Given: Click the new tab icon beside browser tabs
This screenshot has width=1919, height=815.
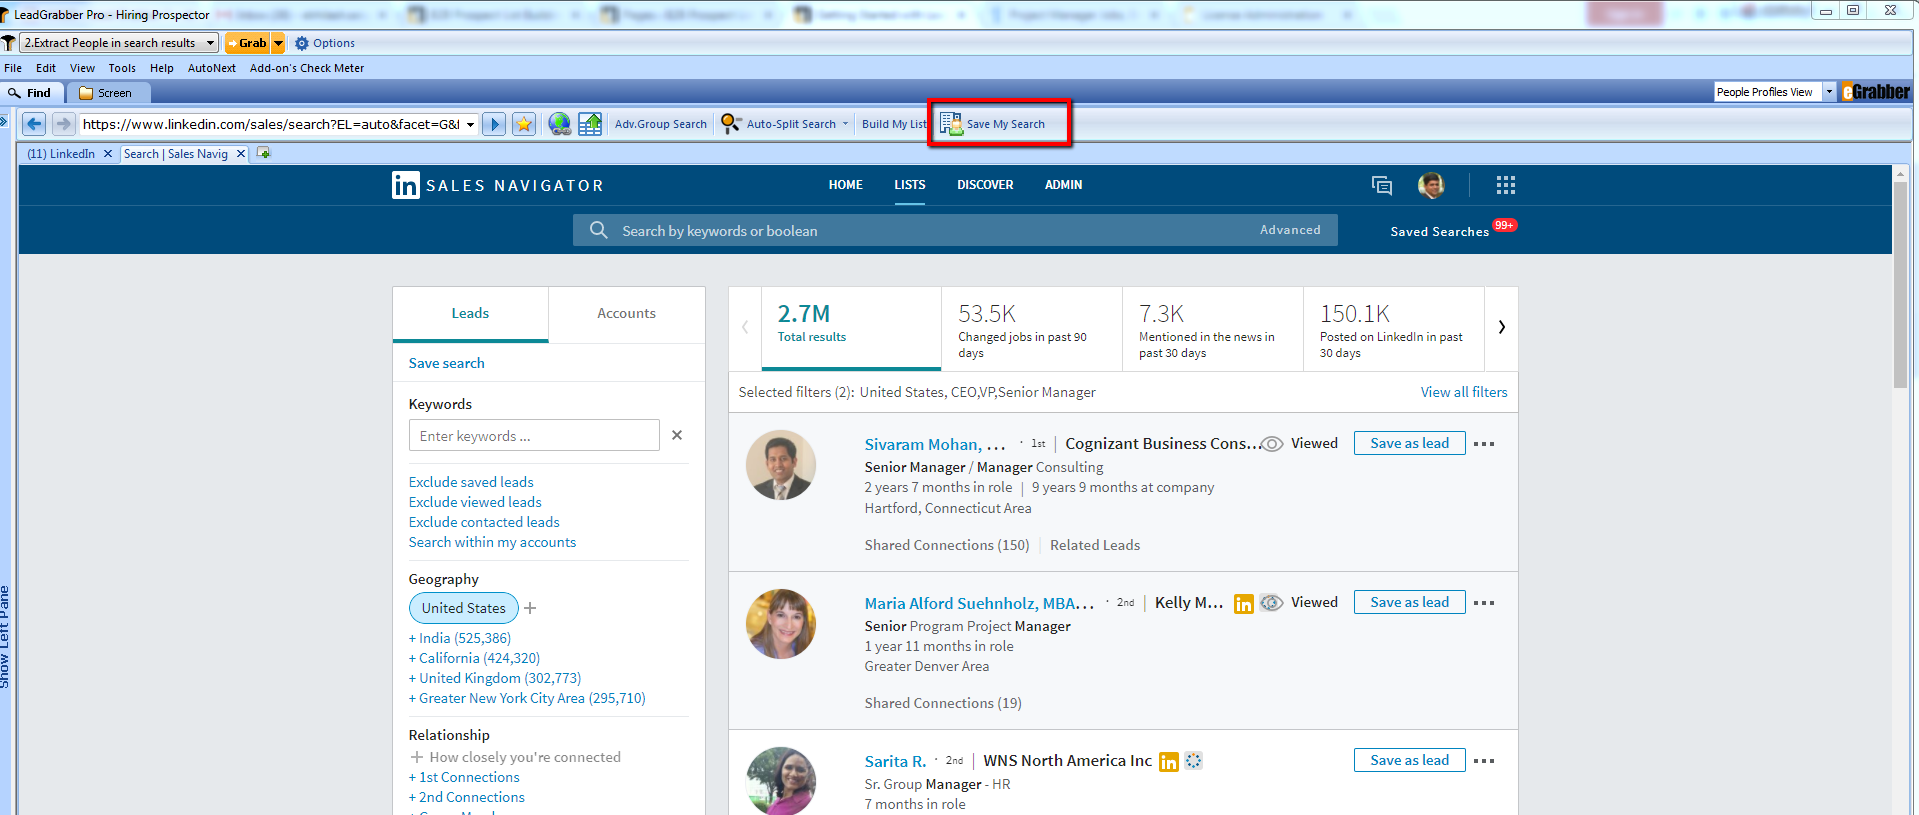Looking at the screenshot, I should 264,153.
